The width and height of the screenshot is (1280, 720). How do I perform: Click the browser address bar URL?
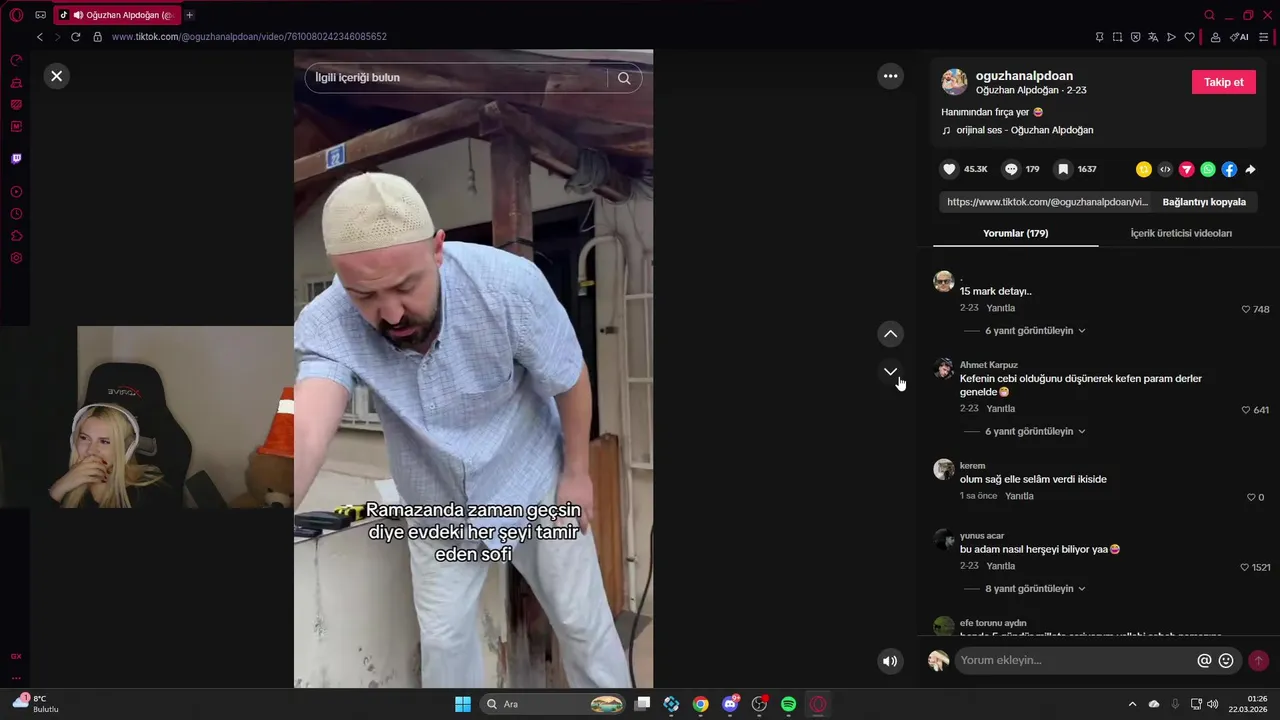click(x=249, y=37)
